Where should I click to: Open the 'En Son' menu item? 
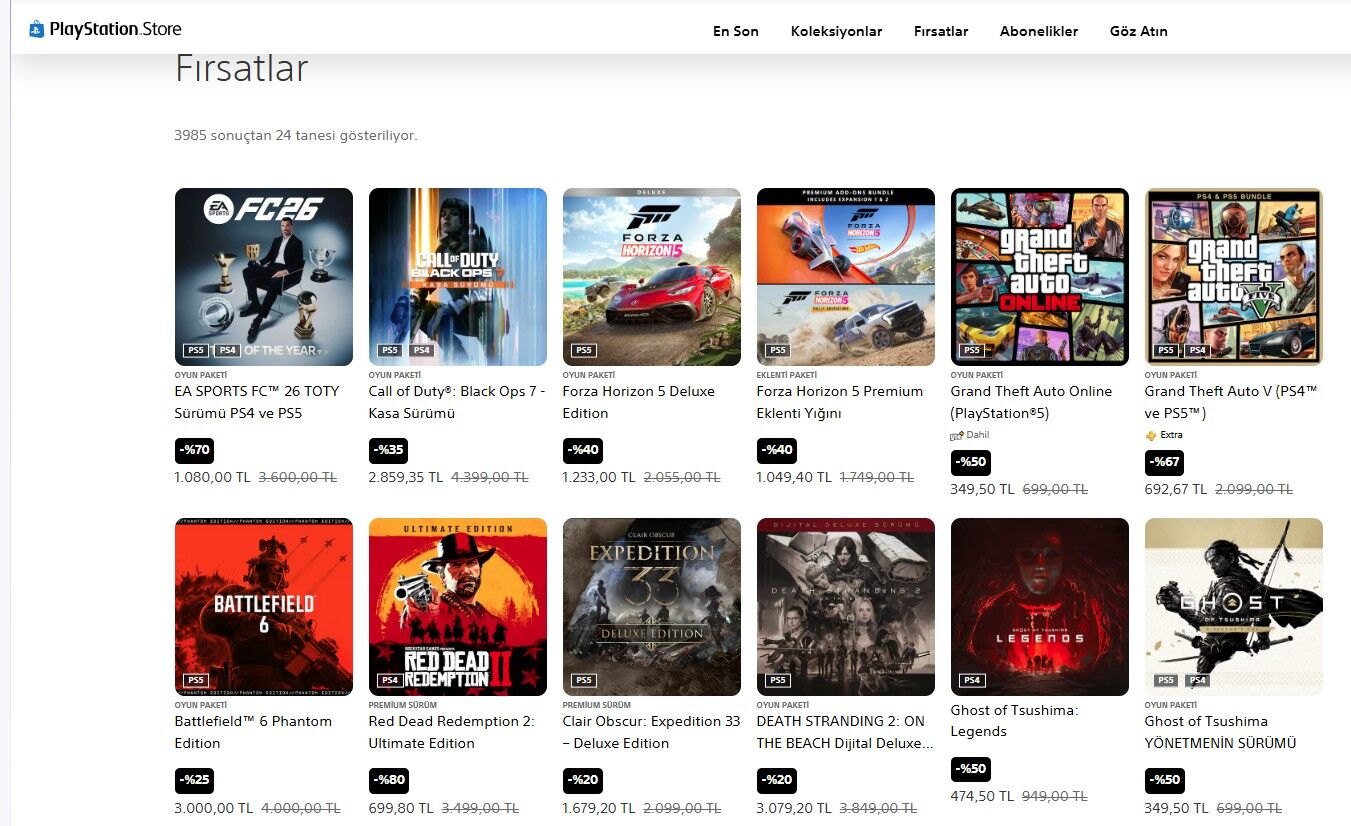735,31
